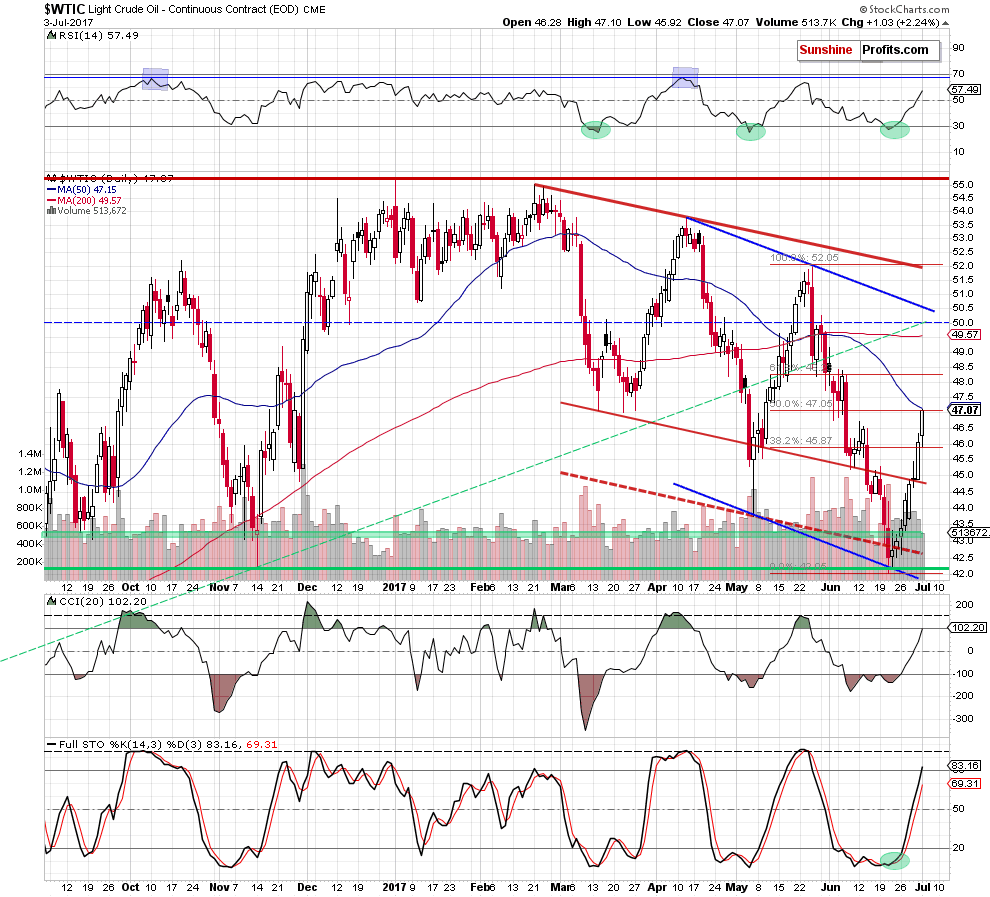Click the 47.07 last price tag
Image resolution: width=990 pixels, height=897 pixels.
click(x=965, y=410)
